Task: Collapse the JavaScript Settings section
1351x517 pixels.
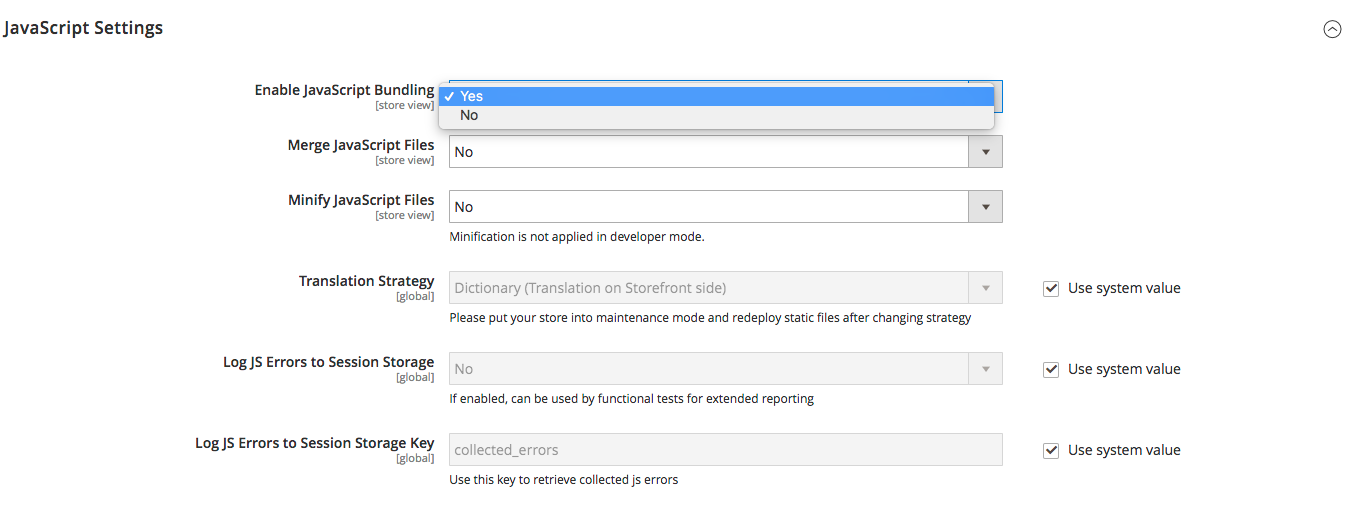Action: coord(1332,29)
